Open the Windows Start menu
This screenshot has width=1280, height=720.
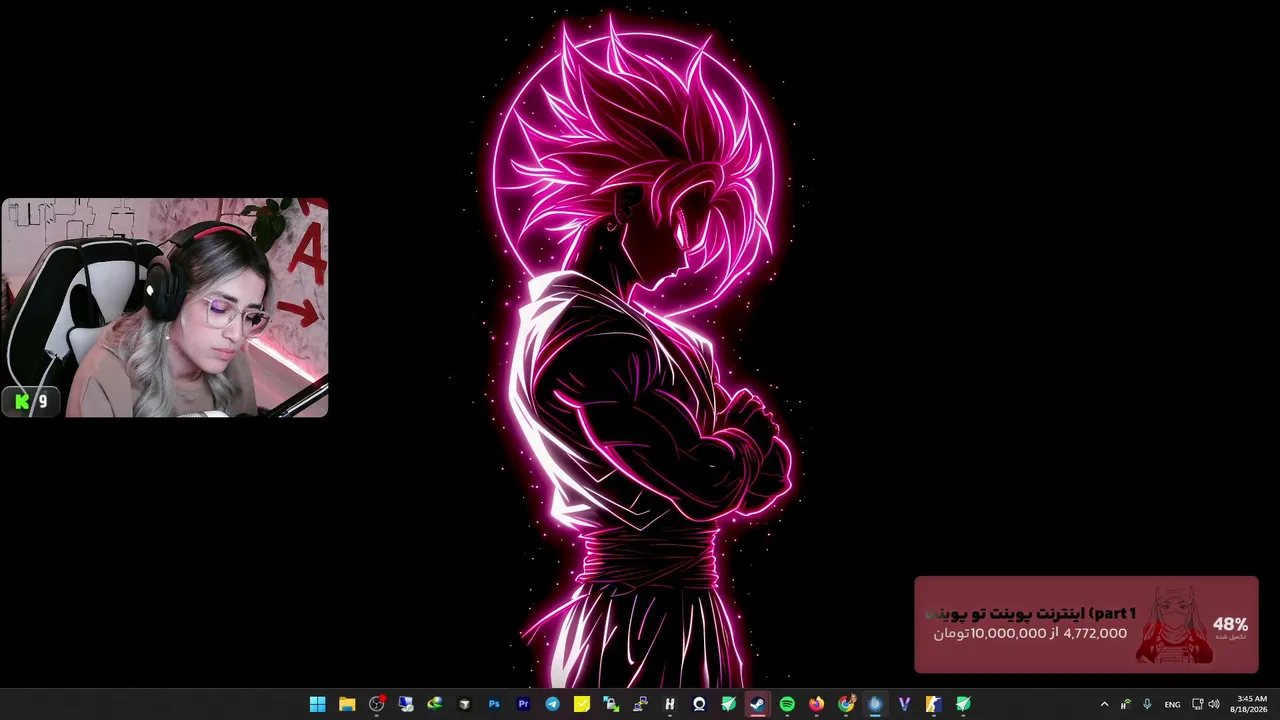317,704
